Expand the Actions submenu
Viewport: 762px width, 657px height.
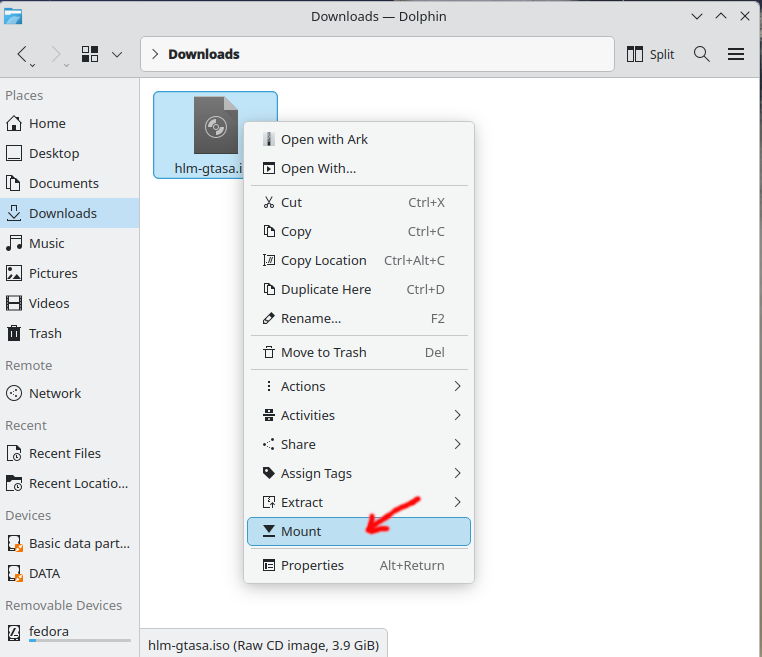pyautogui.click(x=359, y=386)
